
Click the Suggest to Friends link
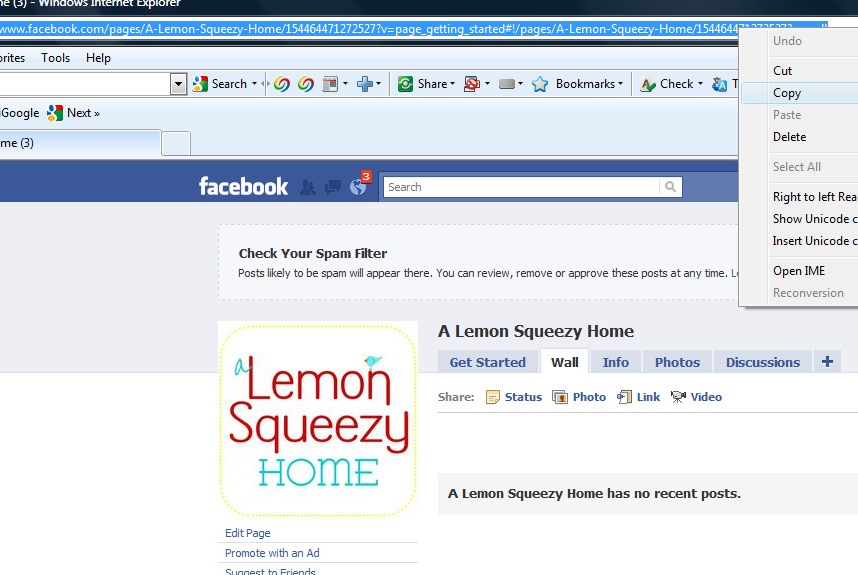(x=270, y=571)
